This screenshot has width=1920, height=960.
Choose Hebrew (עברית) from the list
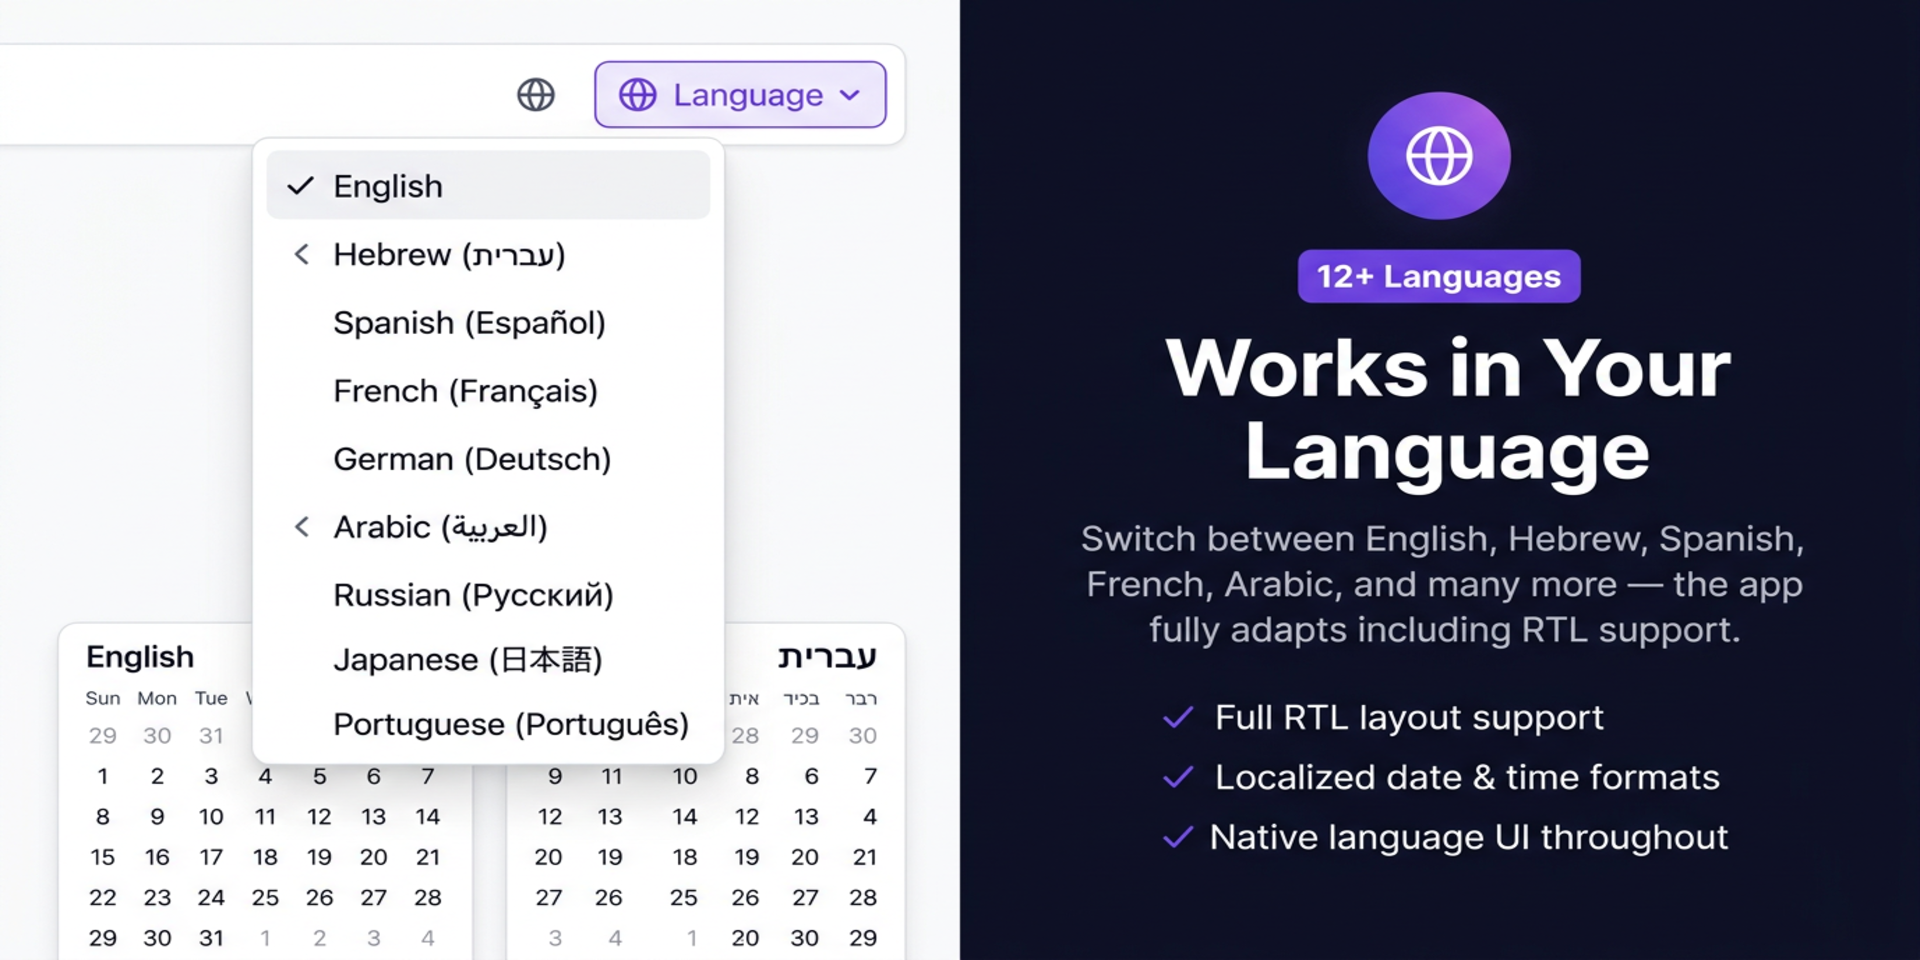(488, 254)
